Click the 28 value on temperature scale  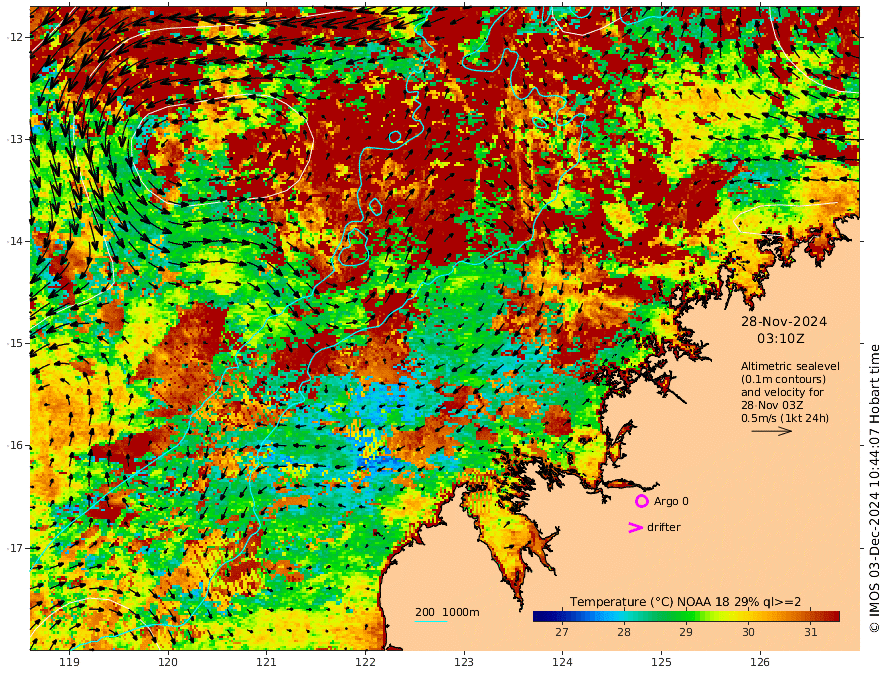coord(624,632)
